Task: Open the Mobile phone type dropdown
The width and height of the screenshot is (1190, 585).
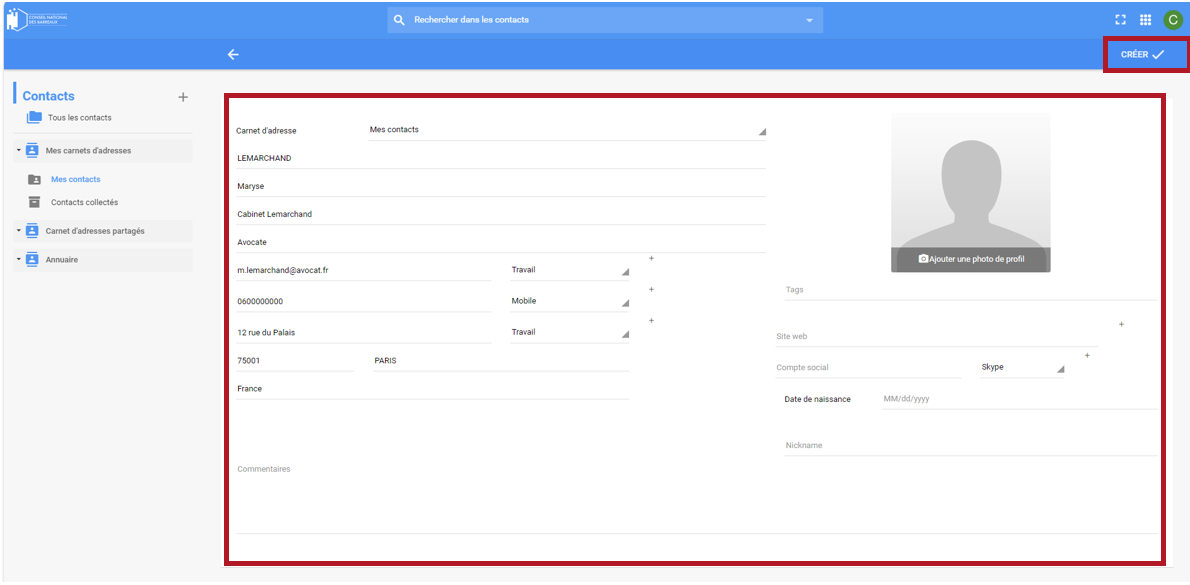Action: (x=569, y=301)
